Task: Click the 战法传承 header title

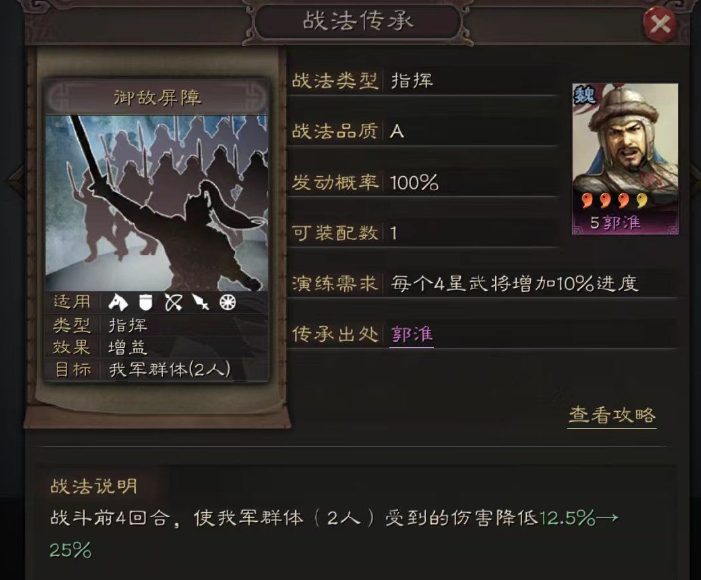Action: (x=358, y=21)
